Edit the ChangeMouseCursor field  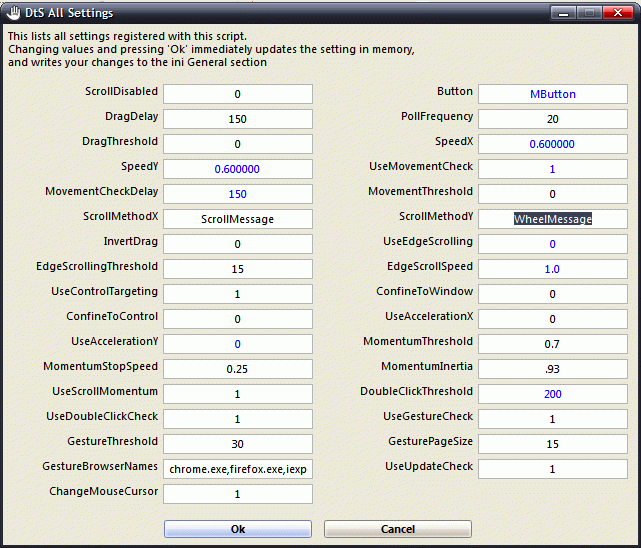pos(238,494)
